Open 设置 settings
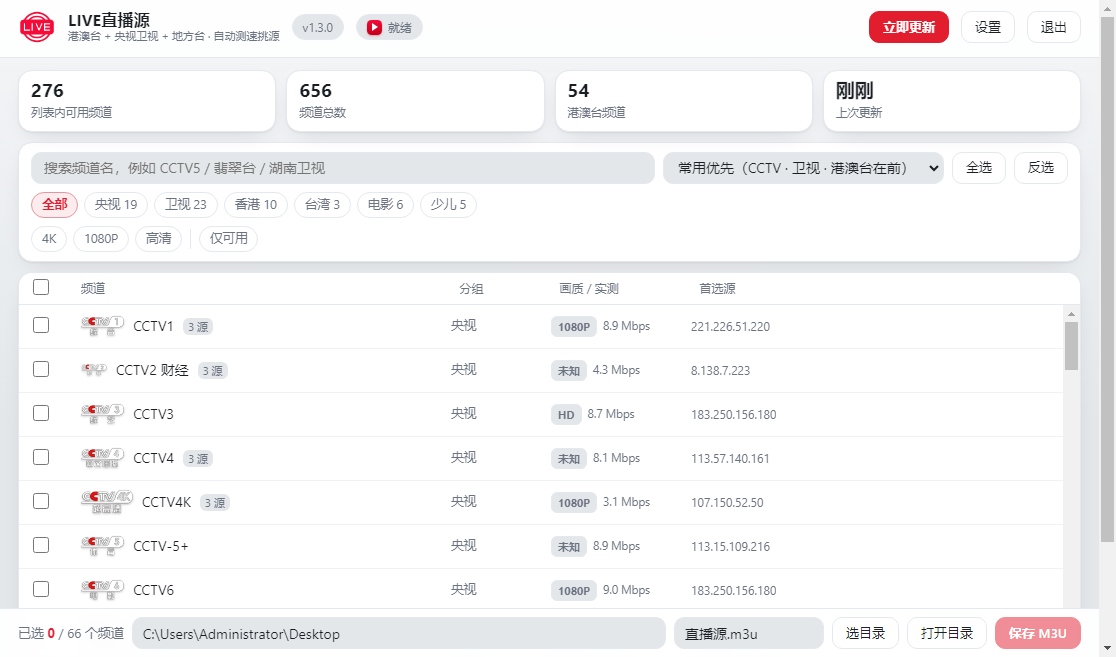Screen dimensions: 1116x657 (988, 27)
